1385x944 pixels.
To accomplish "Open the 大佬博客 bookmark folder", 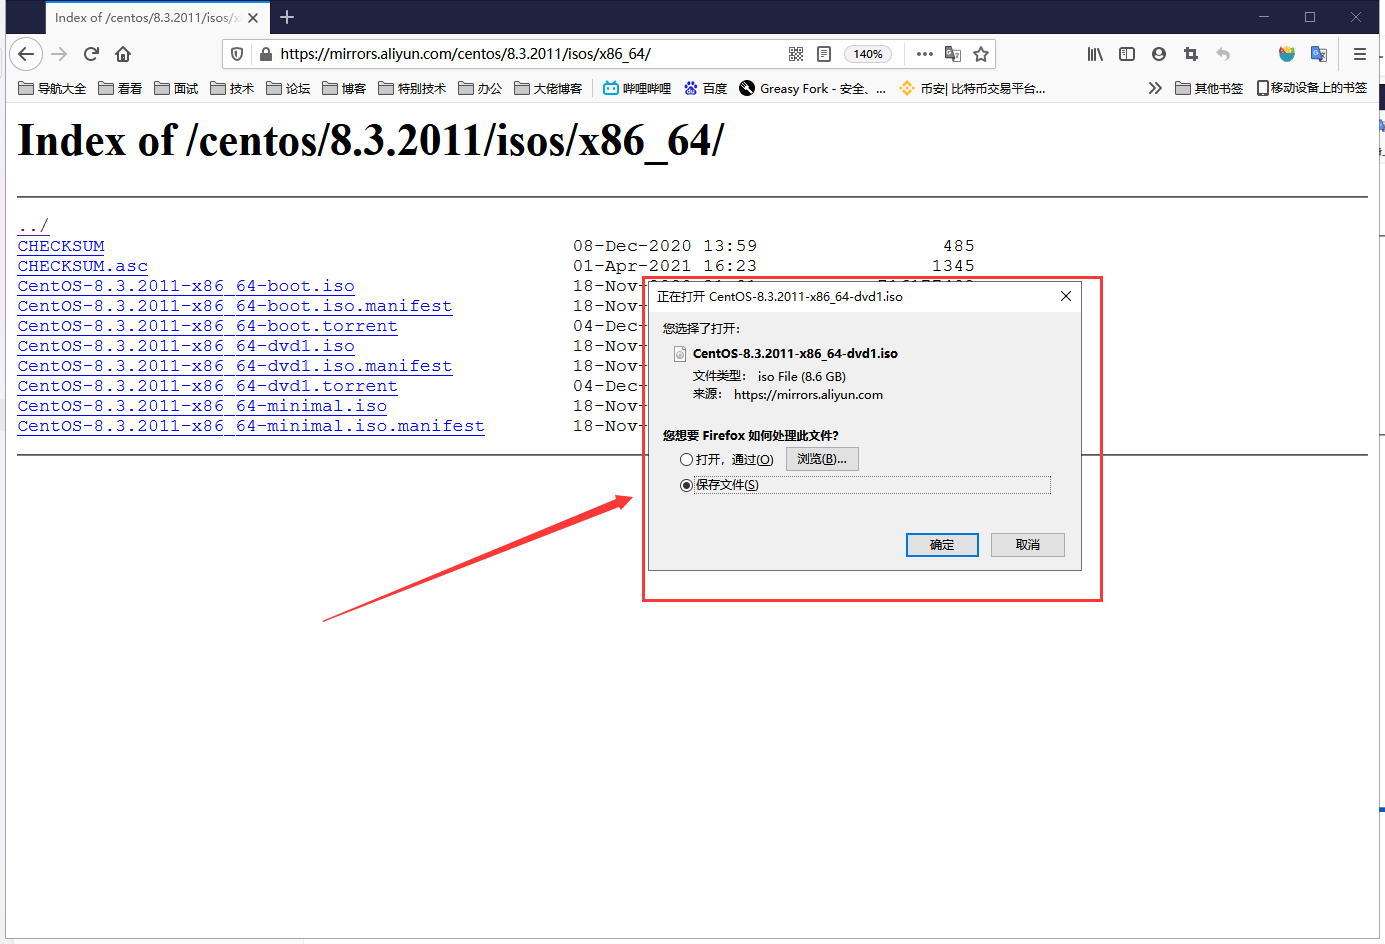I will coord(548,88).
